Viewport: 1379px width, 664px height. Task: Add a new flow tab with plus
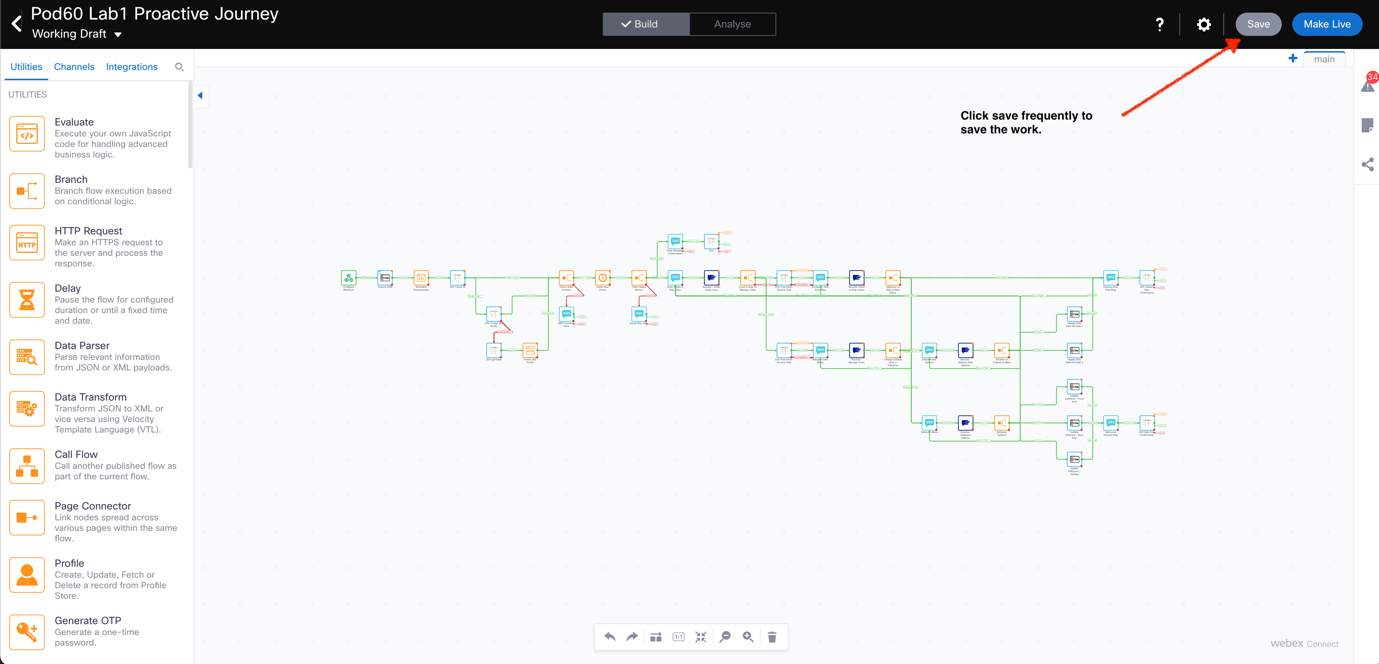(1293, 59)
